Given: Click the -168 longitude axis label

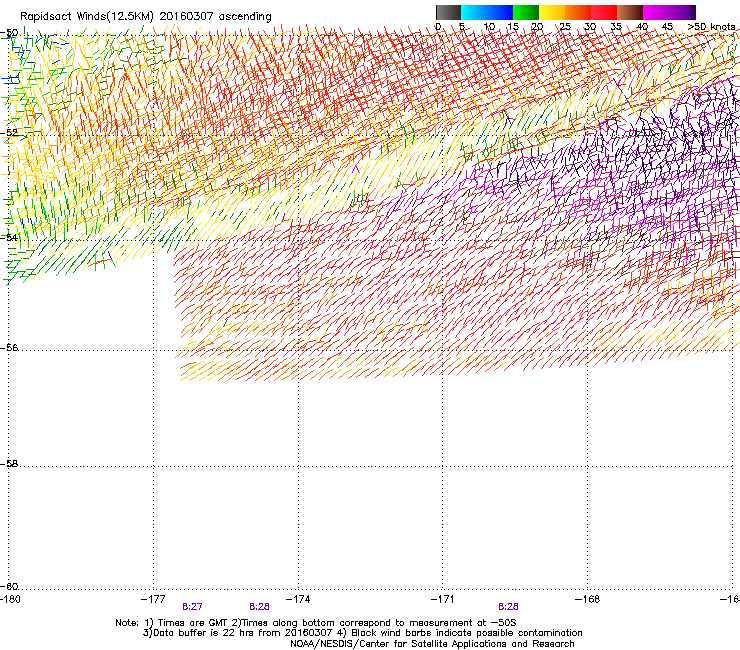Looking at the screenshot, I should tap(587, 599).
